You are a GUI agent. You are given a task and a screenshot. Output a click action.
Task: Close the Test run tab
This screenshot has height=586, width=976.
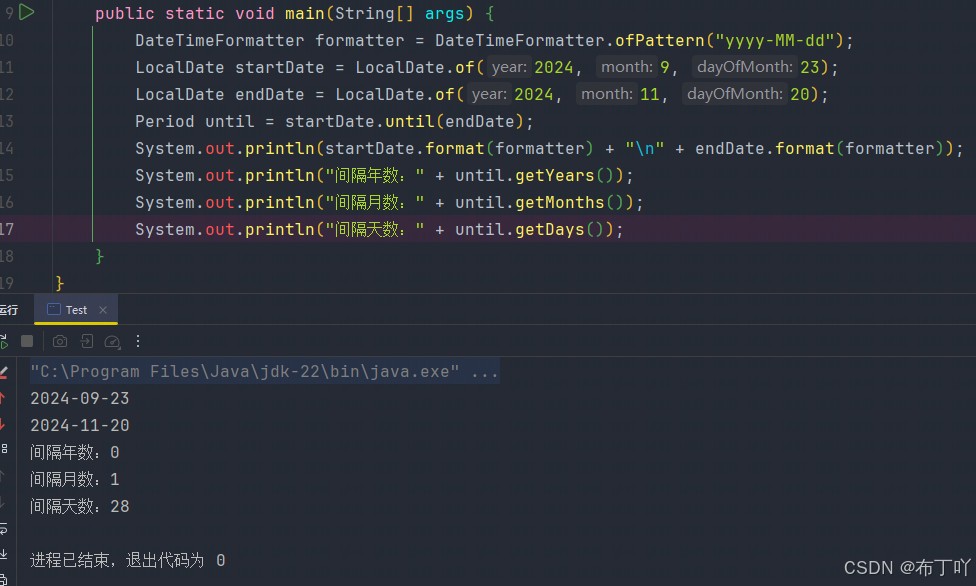[x=103, y=310]
